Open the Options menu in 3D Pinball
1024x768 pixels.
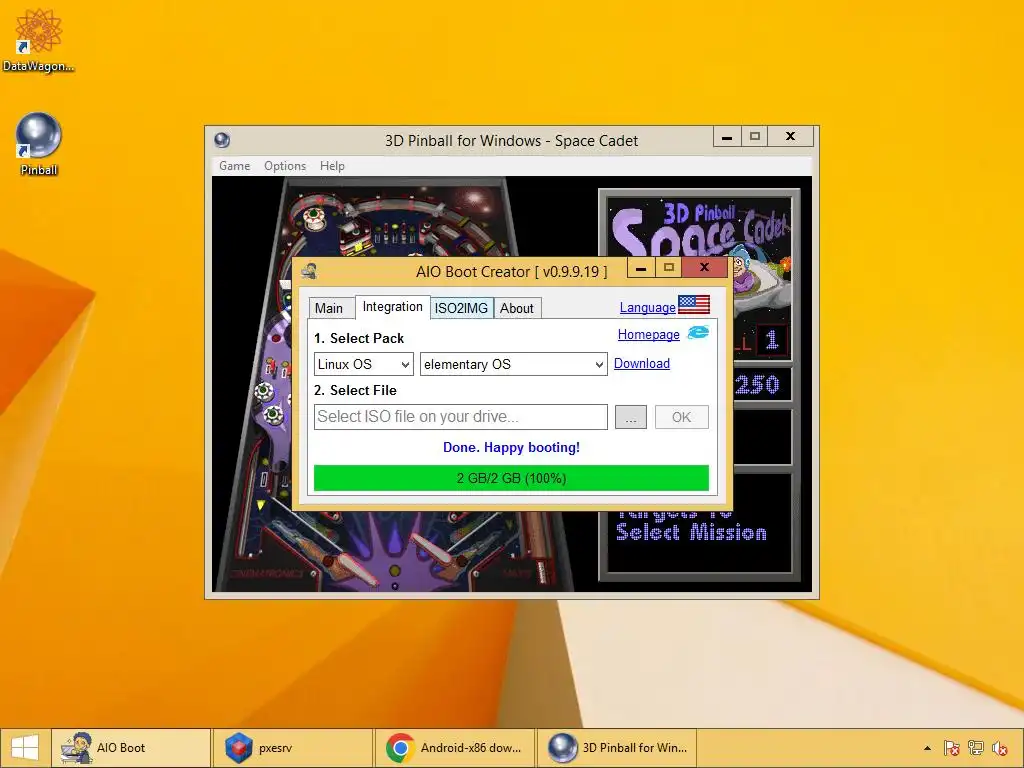285,166
